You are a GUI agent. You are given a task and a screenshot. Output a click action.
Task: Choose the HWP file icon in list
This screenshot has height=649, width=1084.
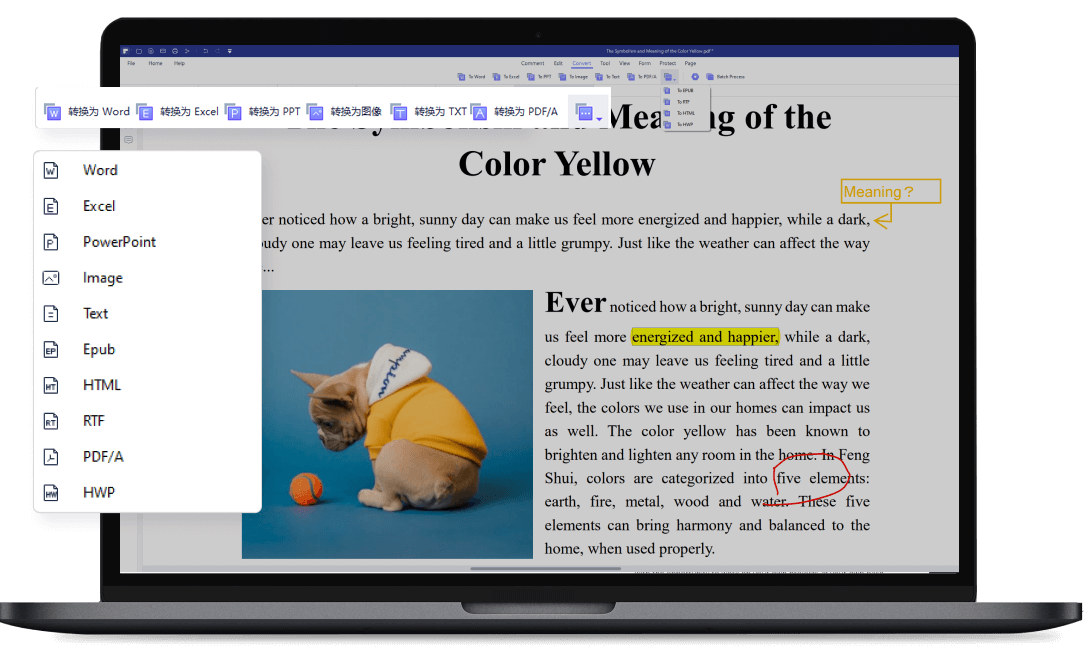pyautogui.click(x=51, y=493)
